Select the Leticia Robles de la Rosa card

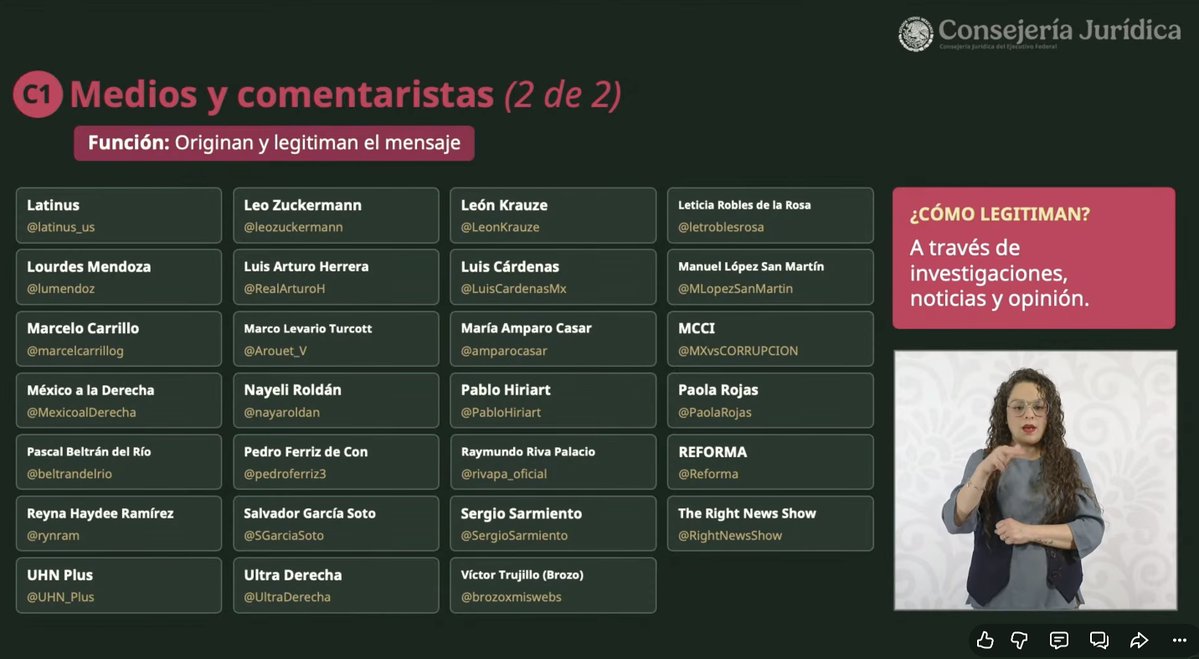[770, 216]
